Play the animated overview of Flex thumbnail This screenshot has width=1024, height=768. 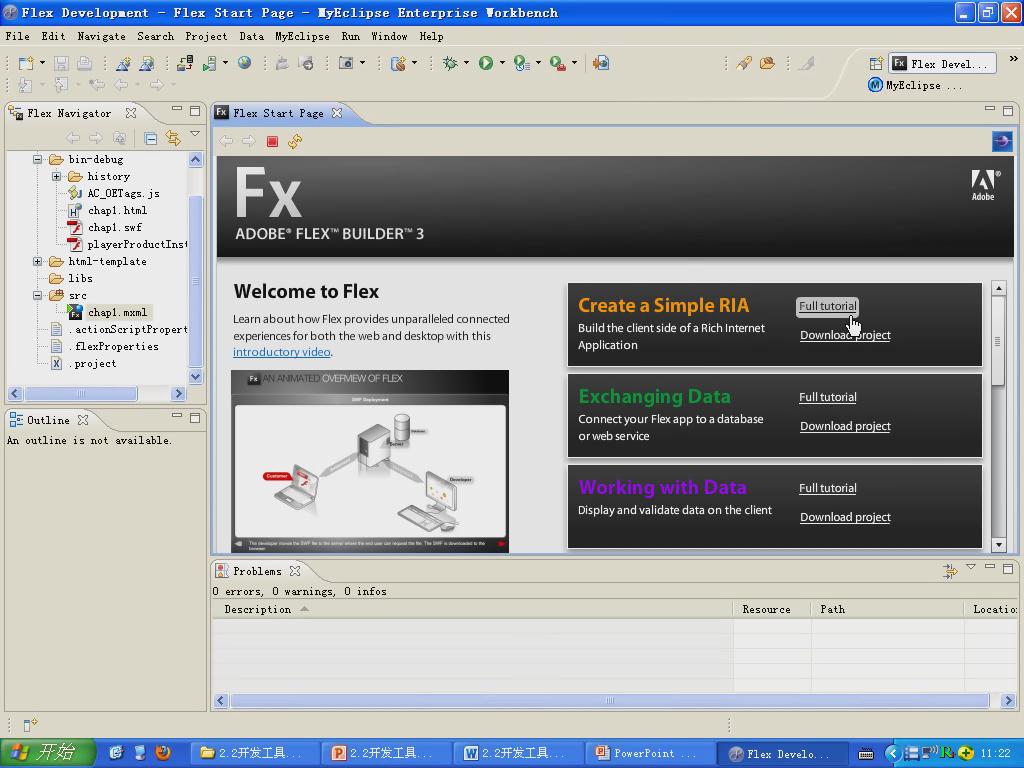pos(370,461)
